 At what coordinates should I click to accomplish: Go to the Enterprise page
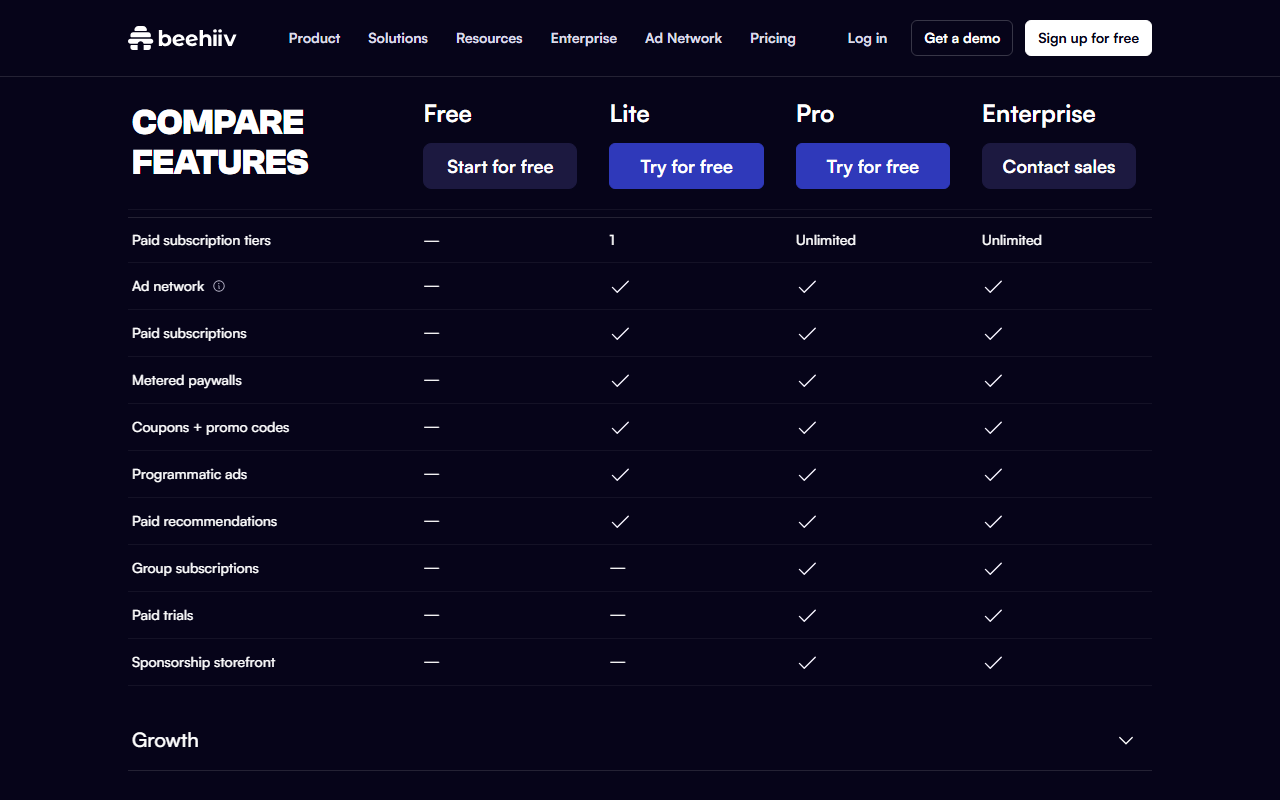click(x=584, y=38)
